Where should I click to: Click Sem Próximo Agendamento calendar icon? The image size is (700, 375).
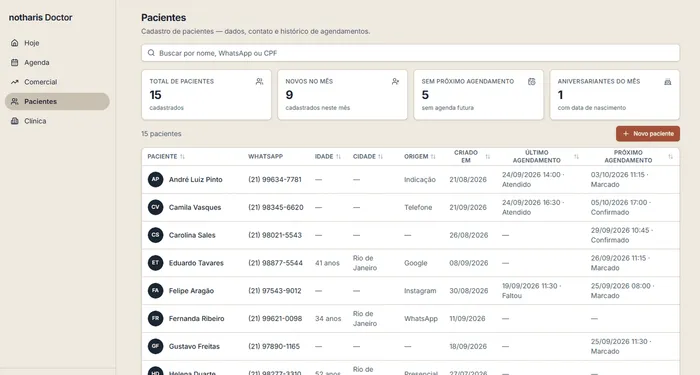tap(532, 81)
